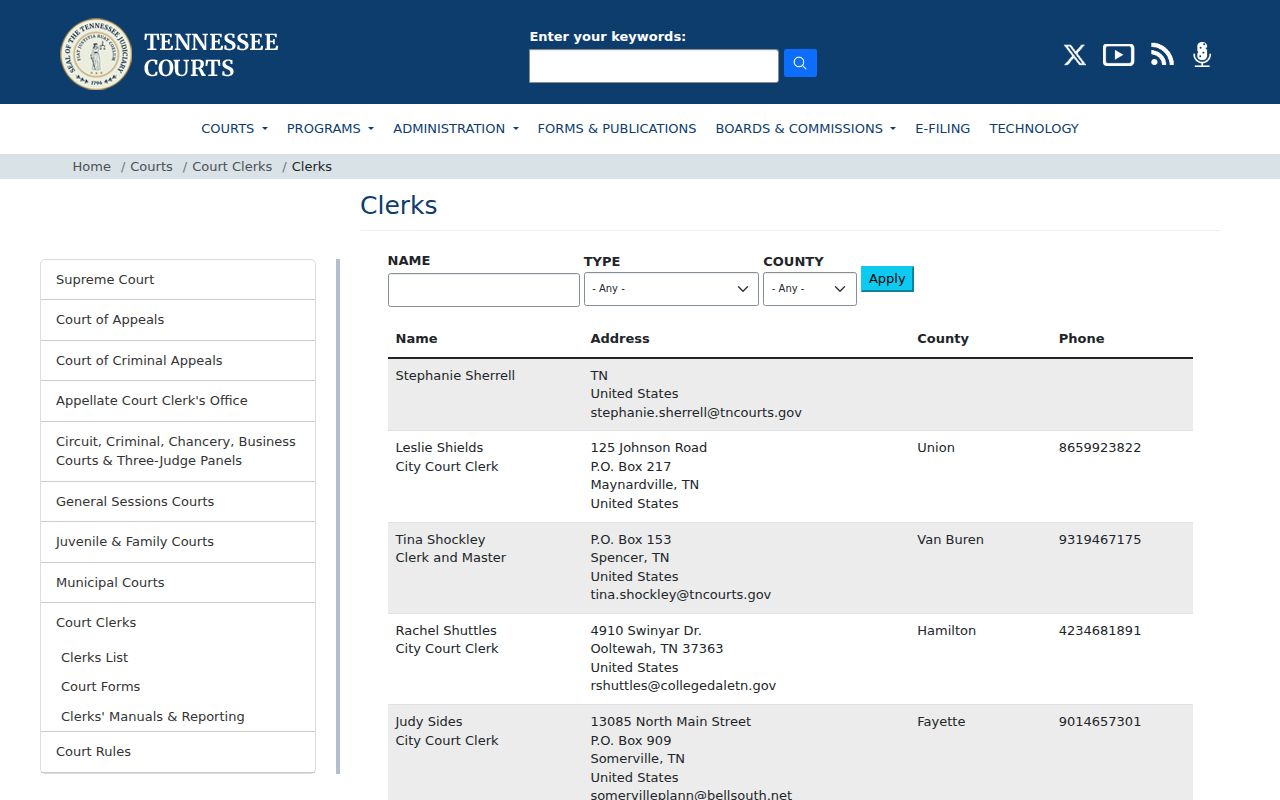Click the Name column header

(x=416, y=339)
